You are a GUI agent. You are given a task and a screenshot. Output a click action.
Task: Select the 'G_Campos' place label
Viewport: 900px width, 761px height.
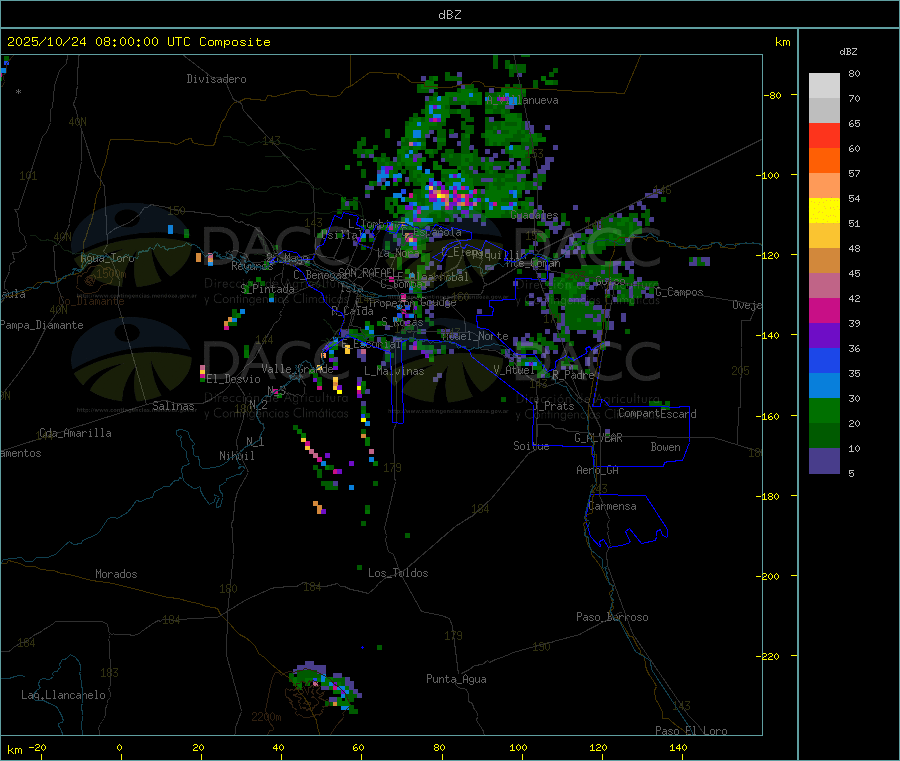click(x=679, y=292)
